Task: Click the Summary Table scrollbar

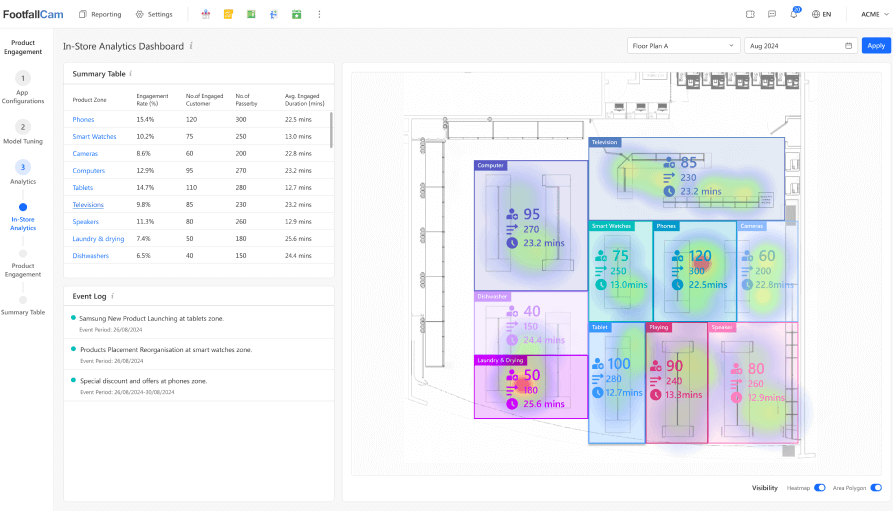Action: tap(331, 130)
